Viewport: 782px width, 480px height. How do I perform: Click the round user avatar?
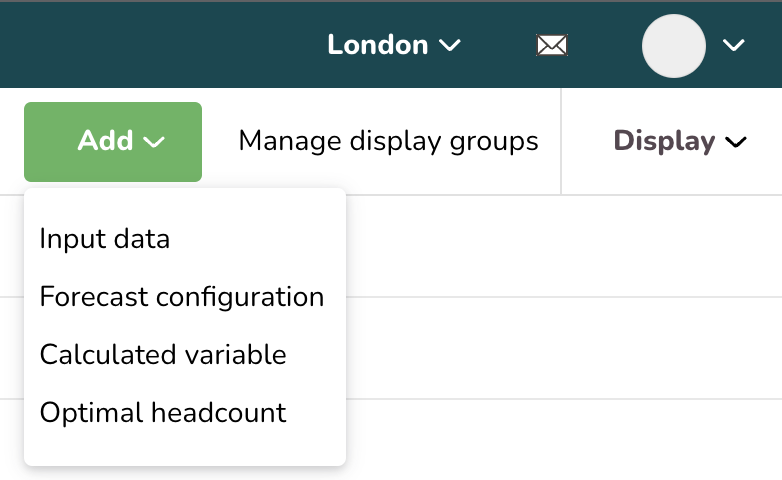click(x=674, y=46)
